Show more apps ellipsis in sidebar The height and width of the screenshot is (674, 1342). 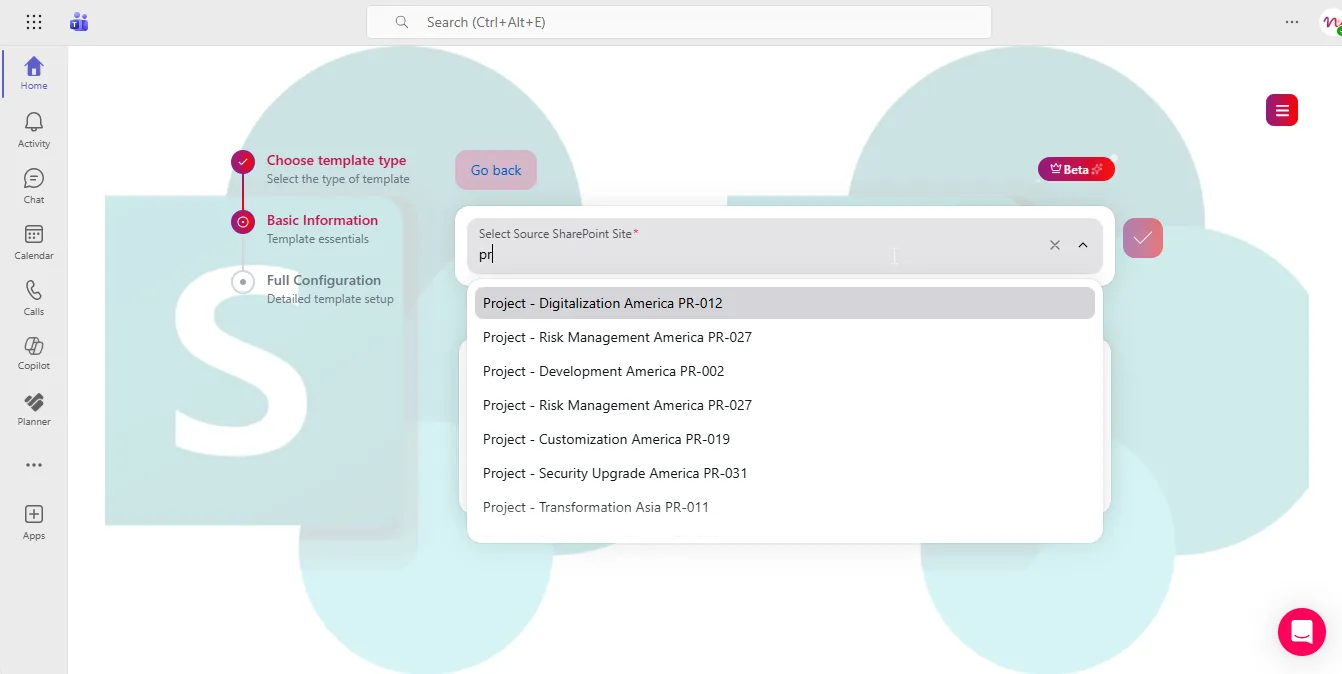pyautogui.click(x=34, y=465)
